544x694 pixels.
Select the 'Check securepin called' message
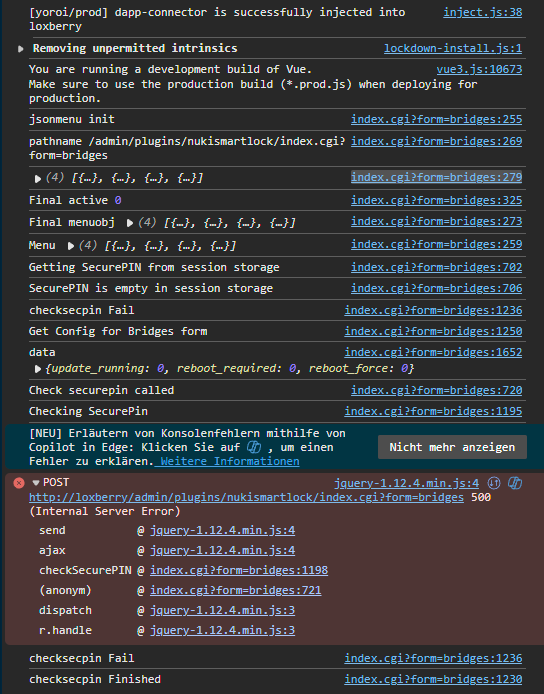[x=101, y=390]
